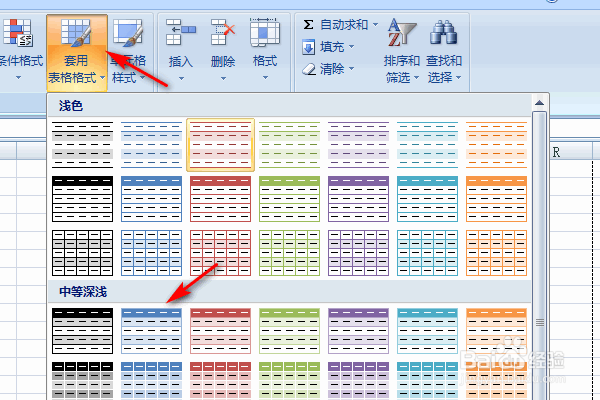Expand the 删除 dropdown arrow
The image size is (600, 400).
click(x=223, y=78)
